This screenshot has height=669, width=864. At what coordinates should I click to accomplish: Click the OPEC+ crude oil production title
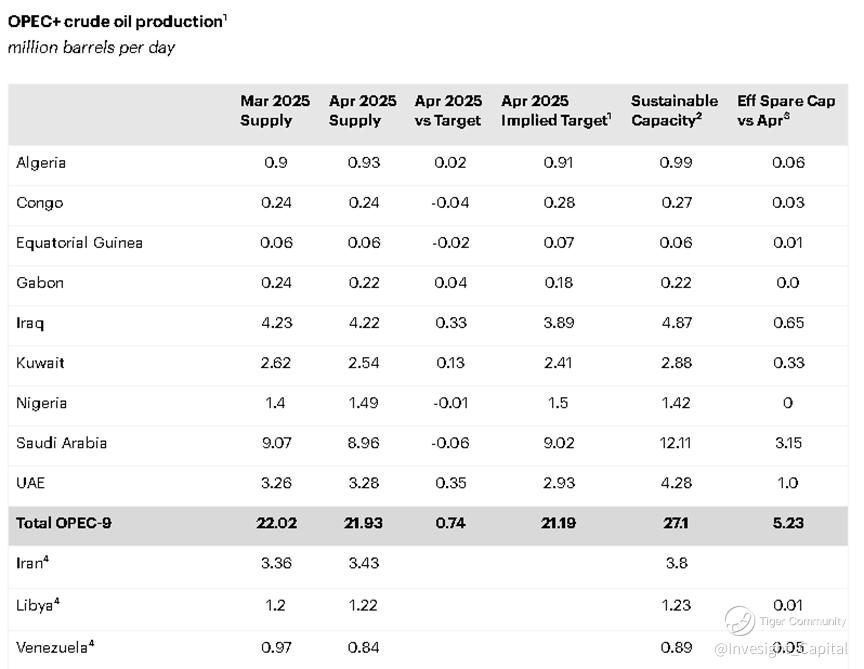(117, 21)
